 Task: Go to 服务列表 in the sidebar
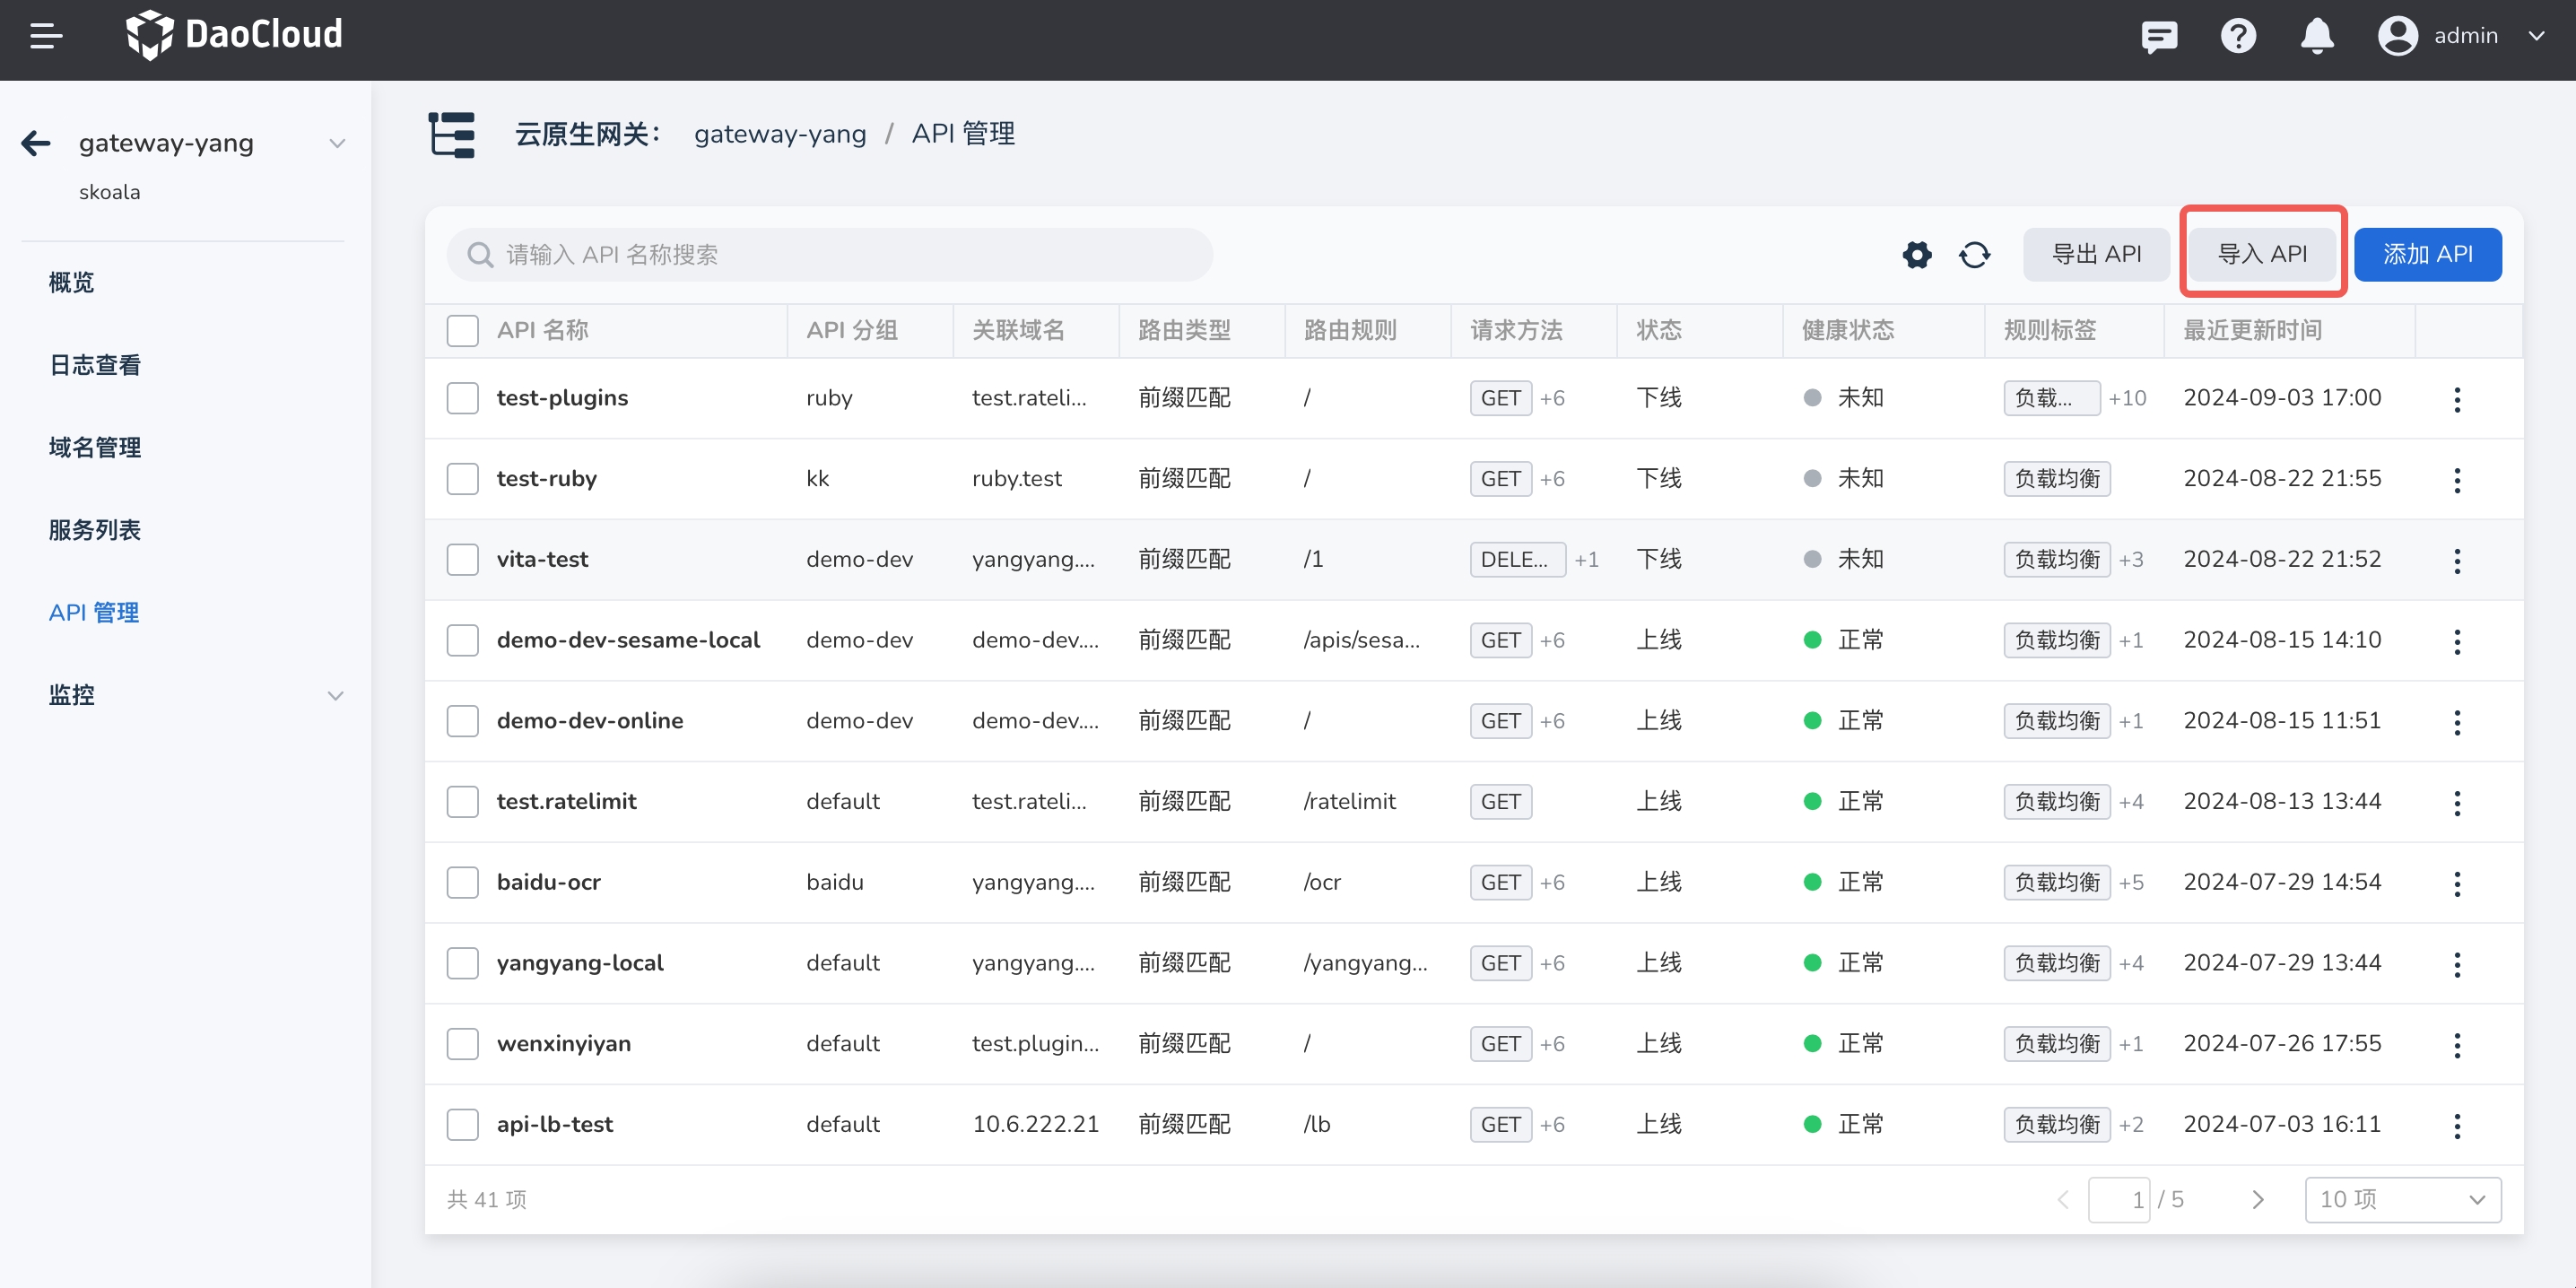pos(95,530)
